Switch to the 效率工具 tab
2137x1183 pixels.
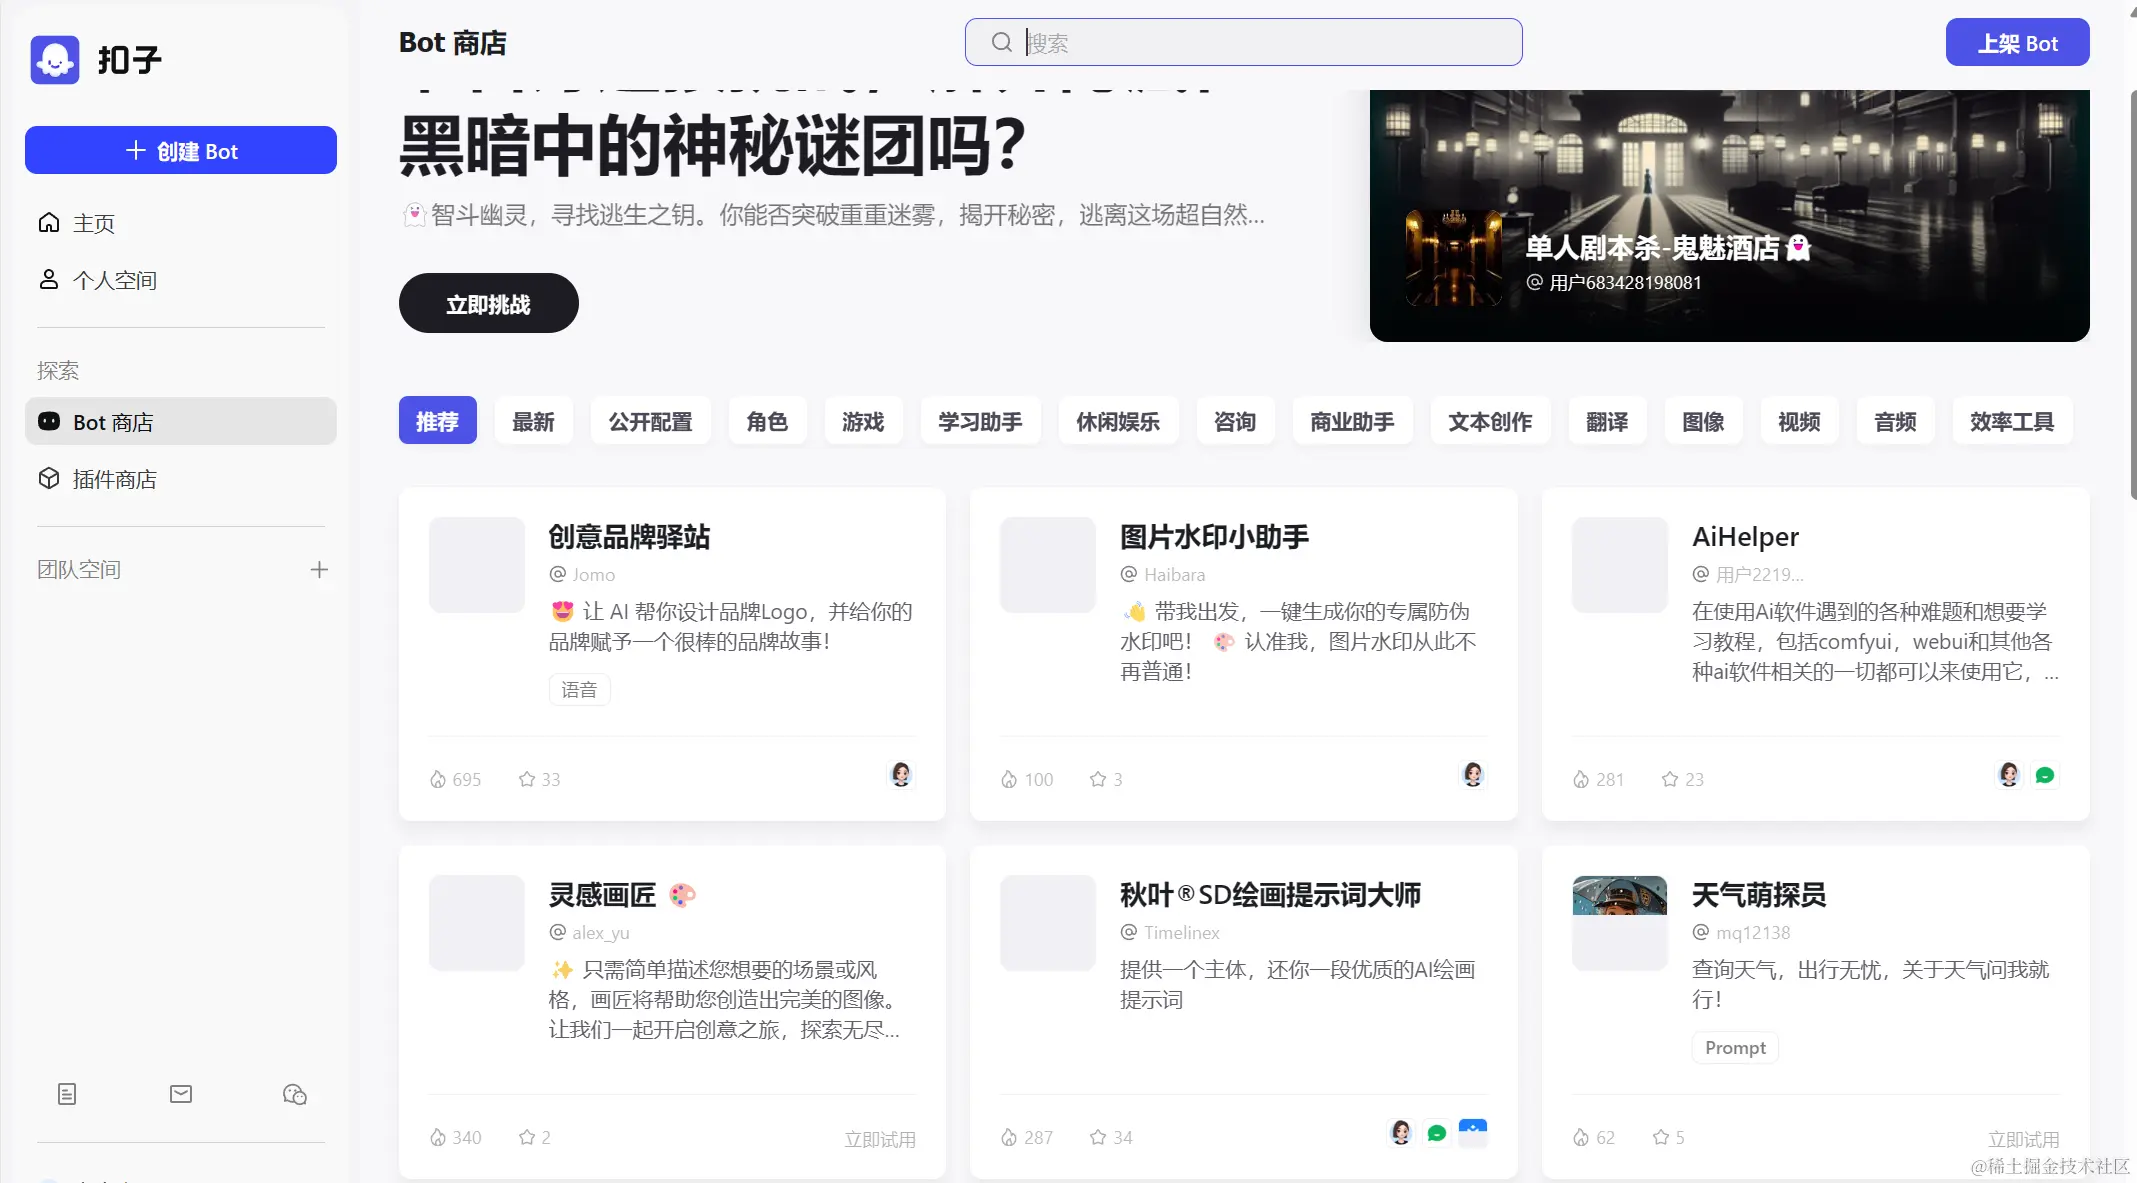point(2012,421)
